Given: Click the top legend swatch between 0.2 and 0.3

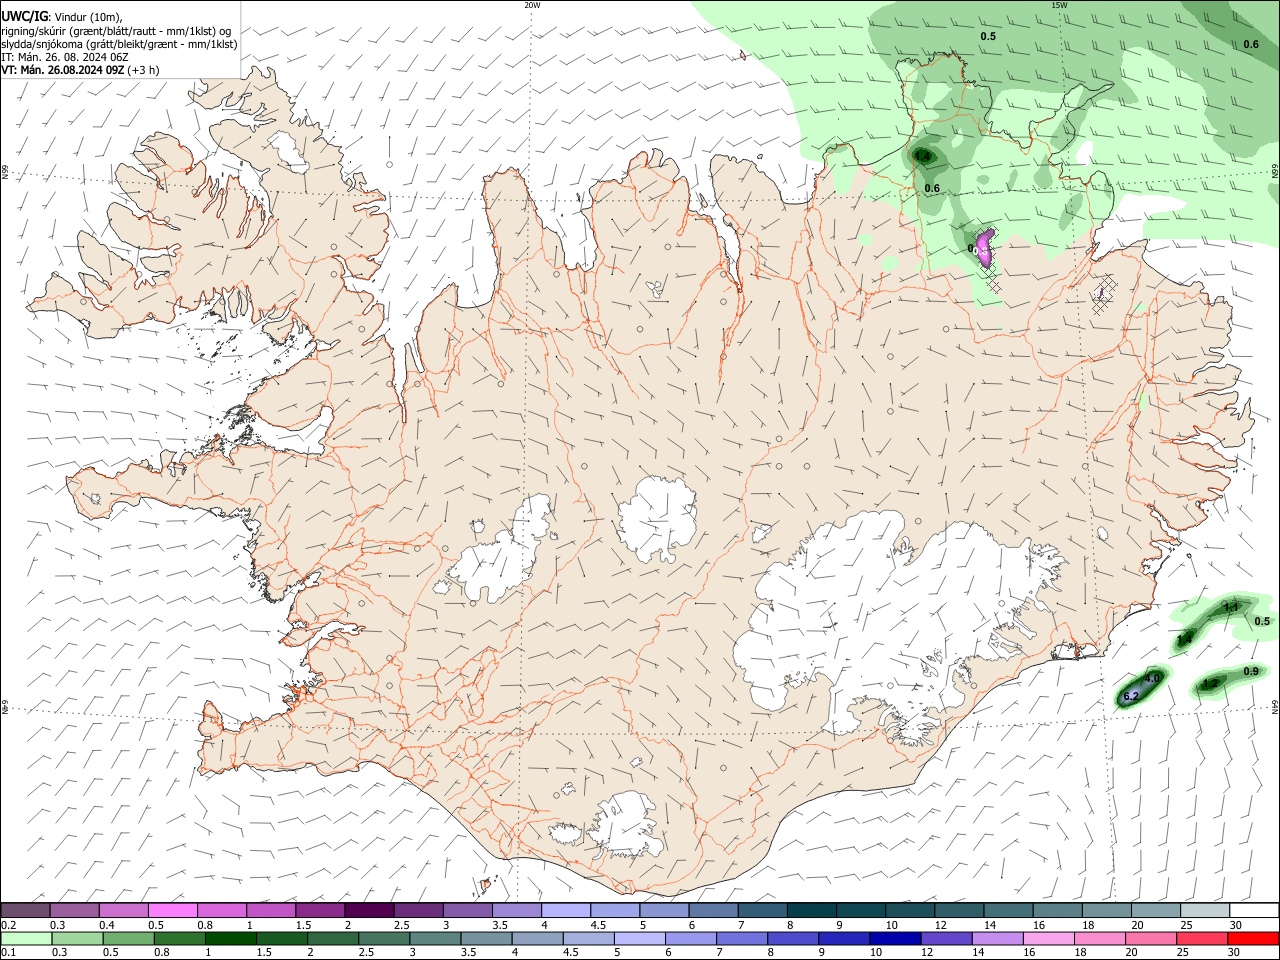Looking at the screenshot, I should pos(26,910).
